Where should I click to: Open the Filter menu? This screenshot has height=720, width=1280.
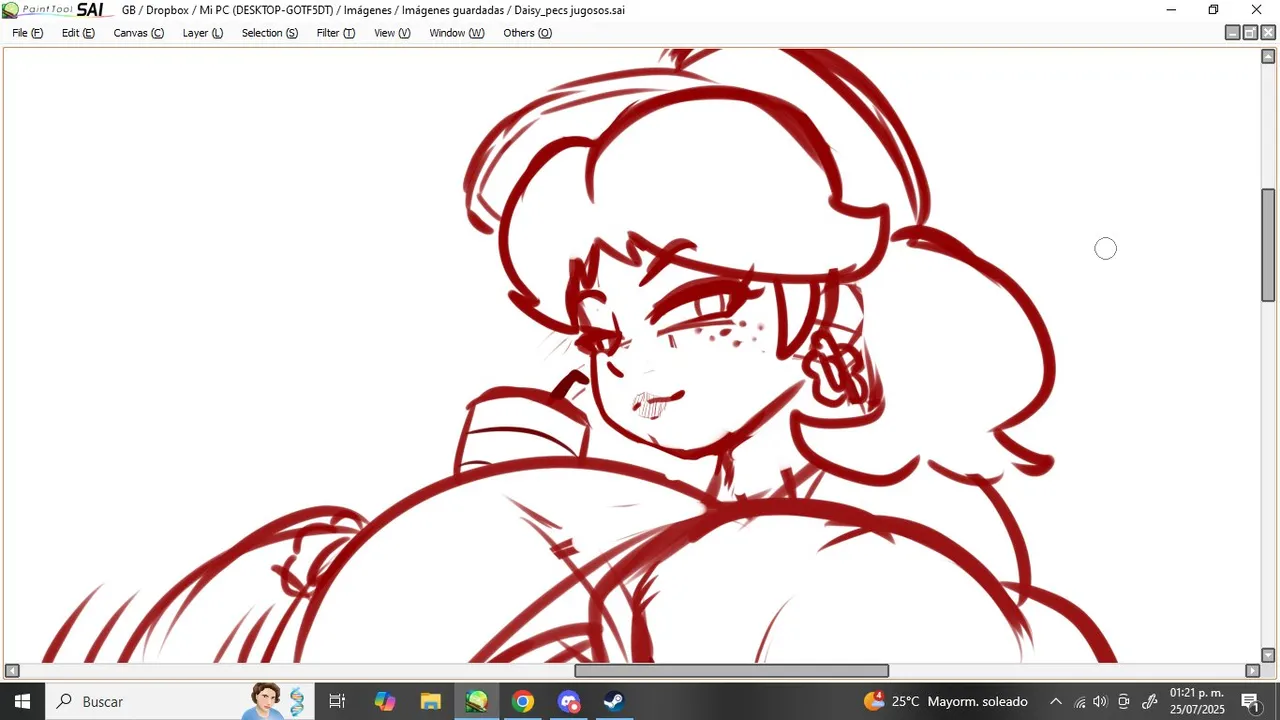click(x=335, y=33)
